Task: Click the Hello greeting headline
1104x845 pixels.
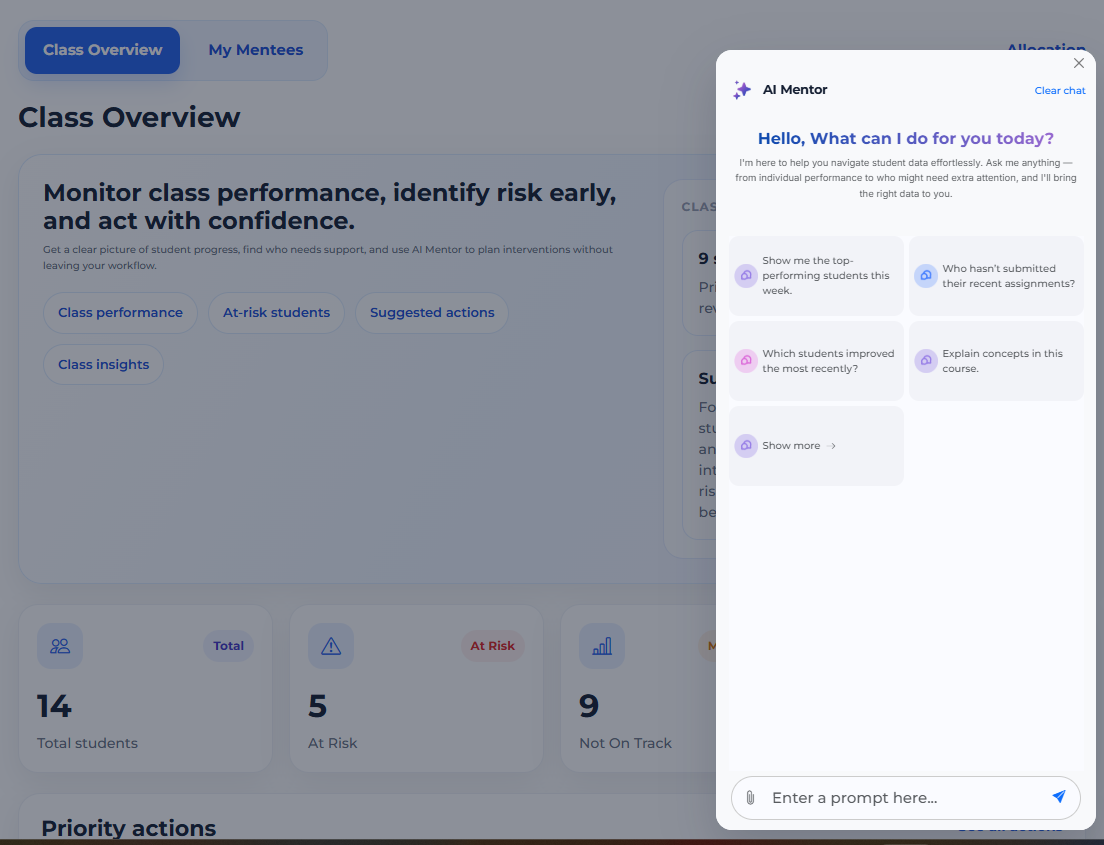Action: tap(905, 138)
